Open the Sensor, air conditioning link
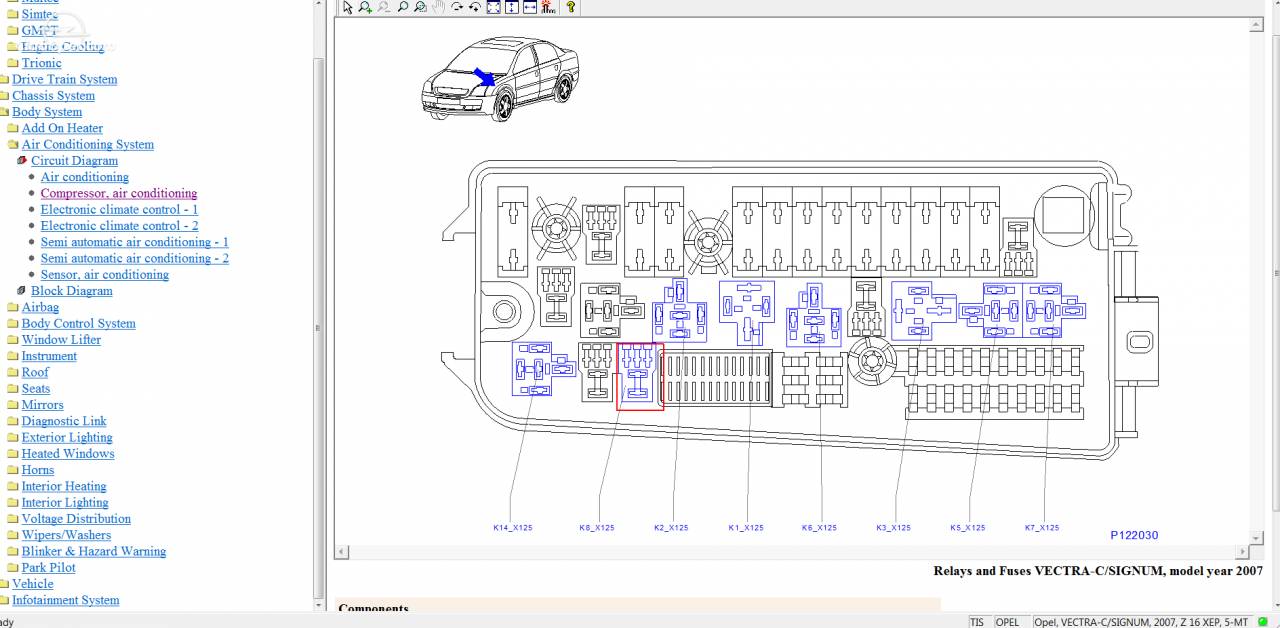The image size is (1280, 628). [105, 274]
